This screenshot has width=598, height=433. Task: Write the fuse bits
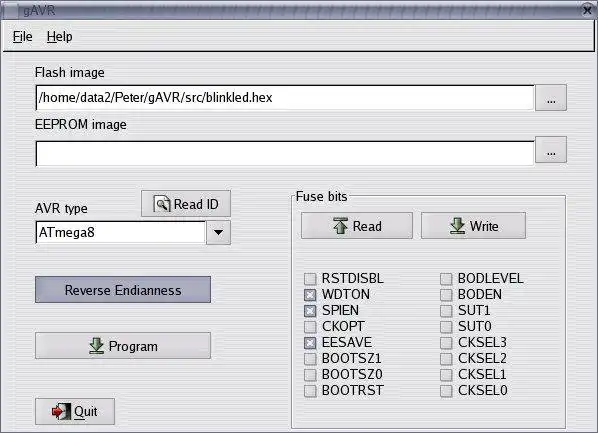[x=473, y=226]
